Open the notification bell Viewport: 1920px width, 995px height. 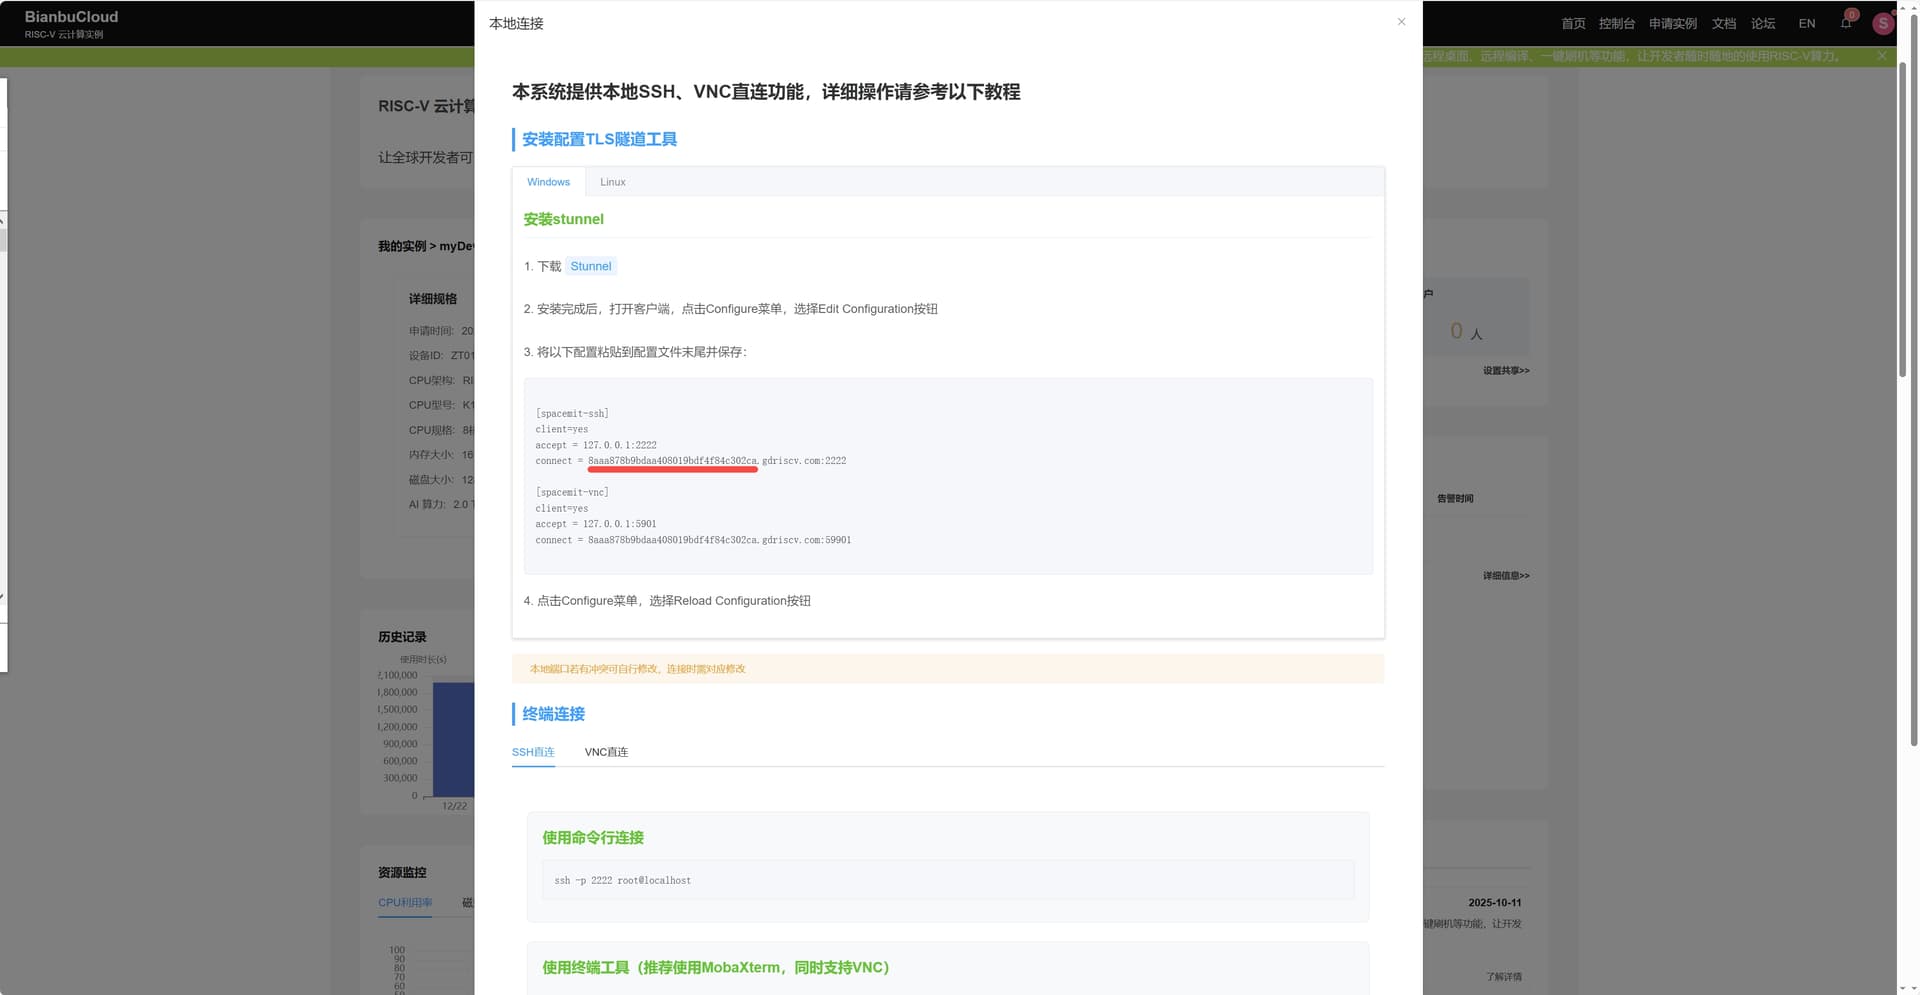tap(1846, 23)
